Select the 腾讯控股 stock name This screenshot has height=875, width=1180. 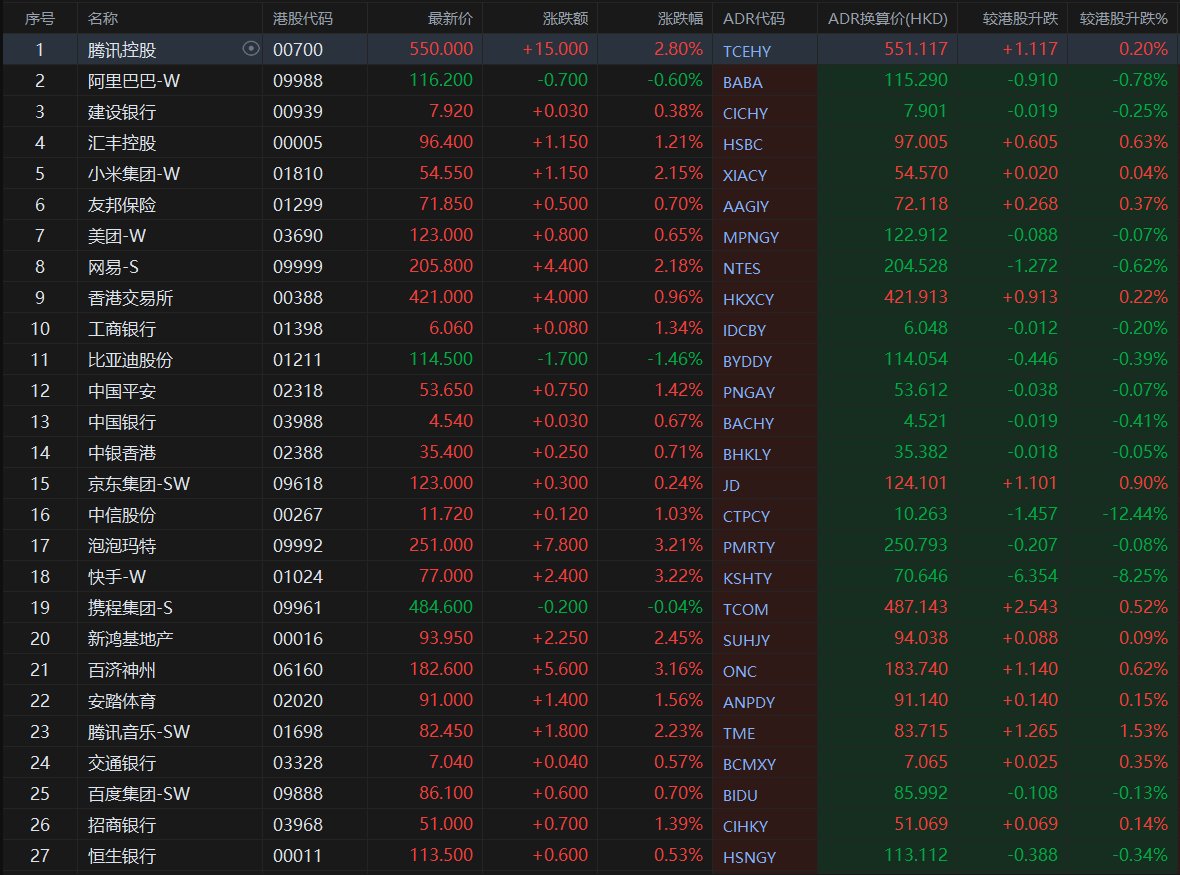[122, 50]
